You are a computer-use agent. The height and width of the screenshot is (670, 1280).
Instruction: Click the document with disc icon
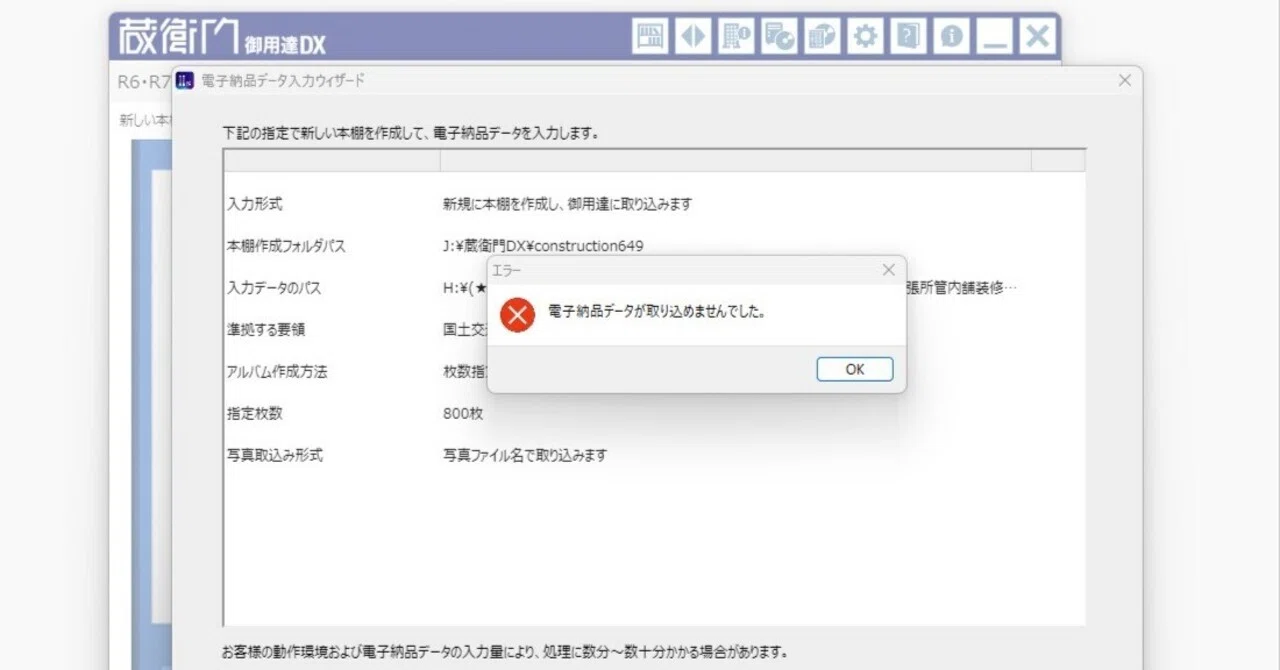click(x=780, y=37)
